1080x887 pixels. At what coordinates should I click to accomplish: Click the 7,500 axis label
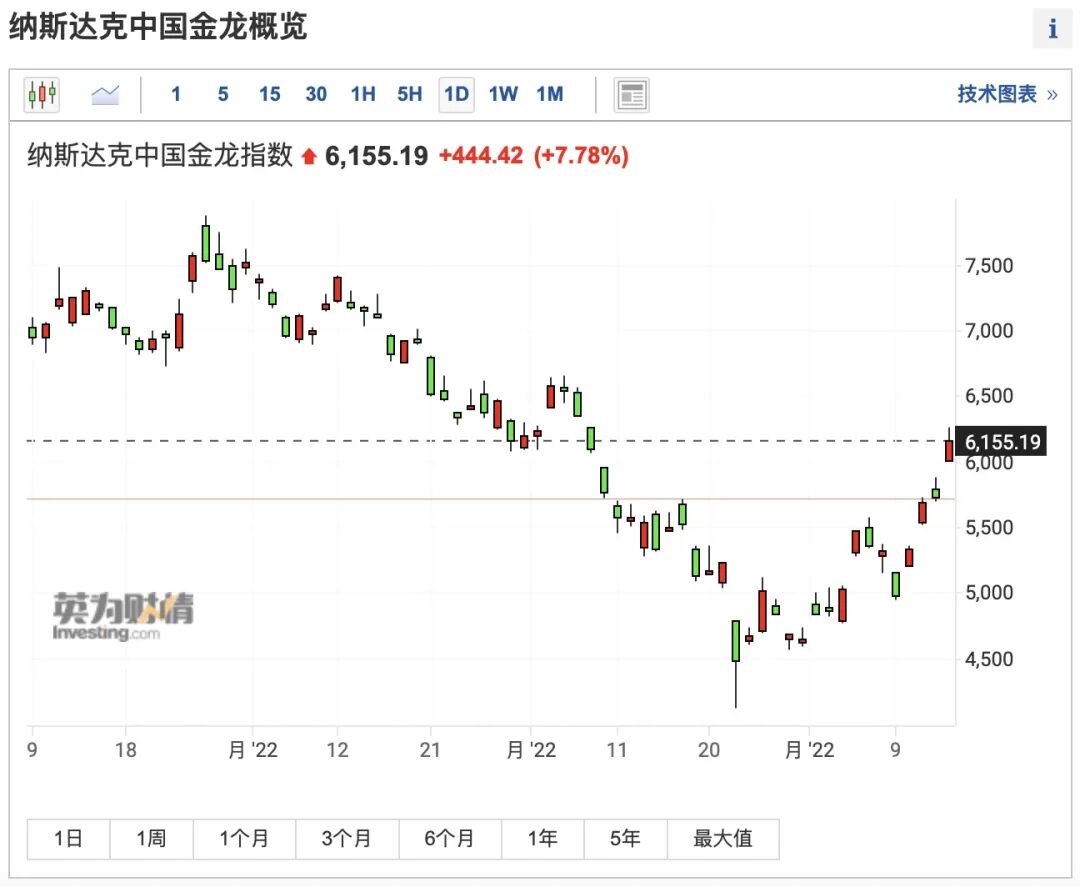989,266
